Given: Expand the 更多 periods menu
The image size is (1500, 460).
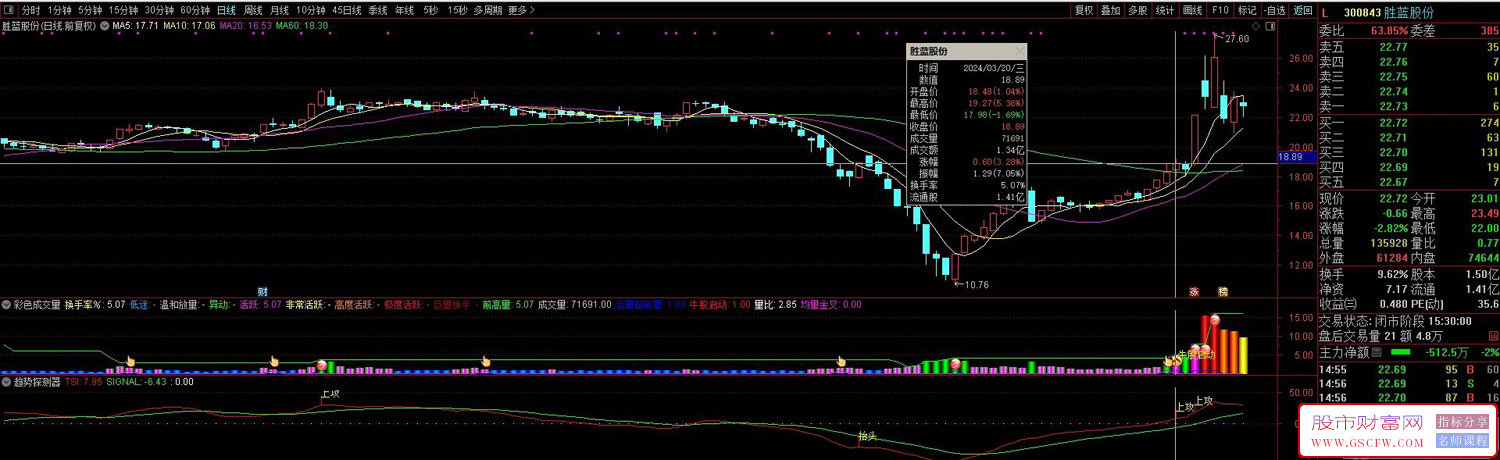Looking at the screenshot, I should (520, 10).
